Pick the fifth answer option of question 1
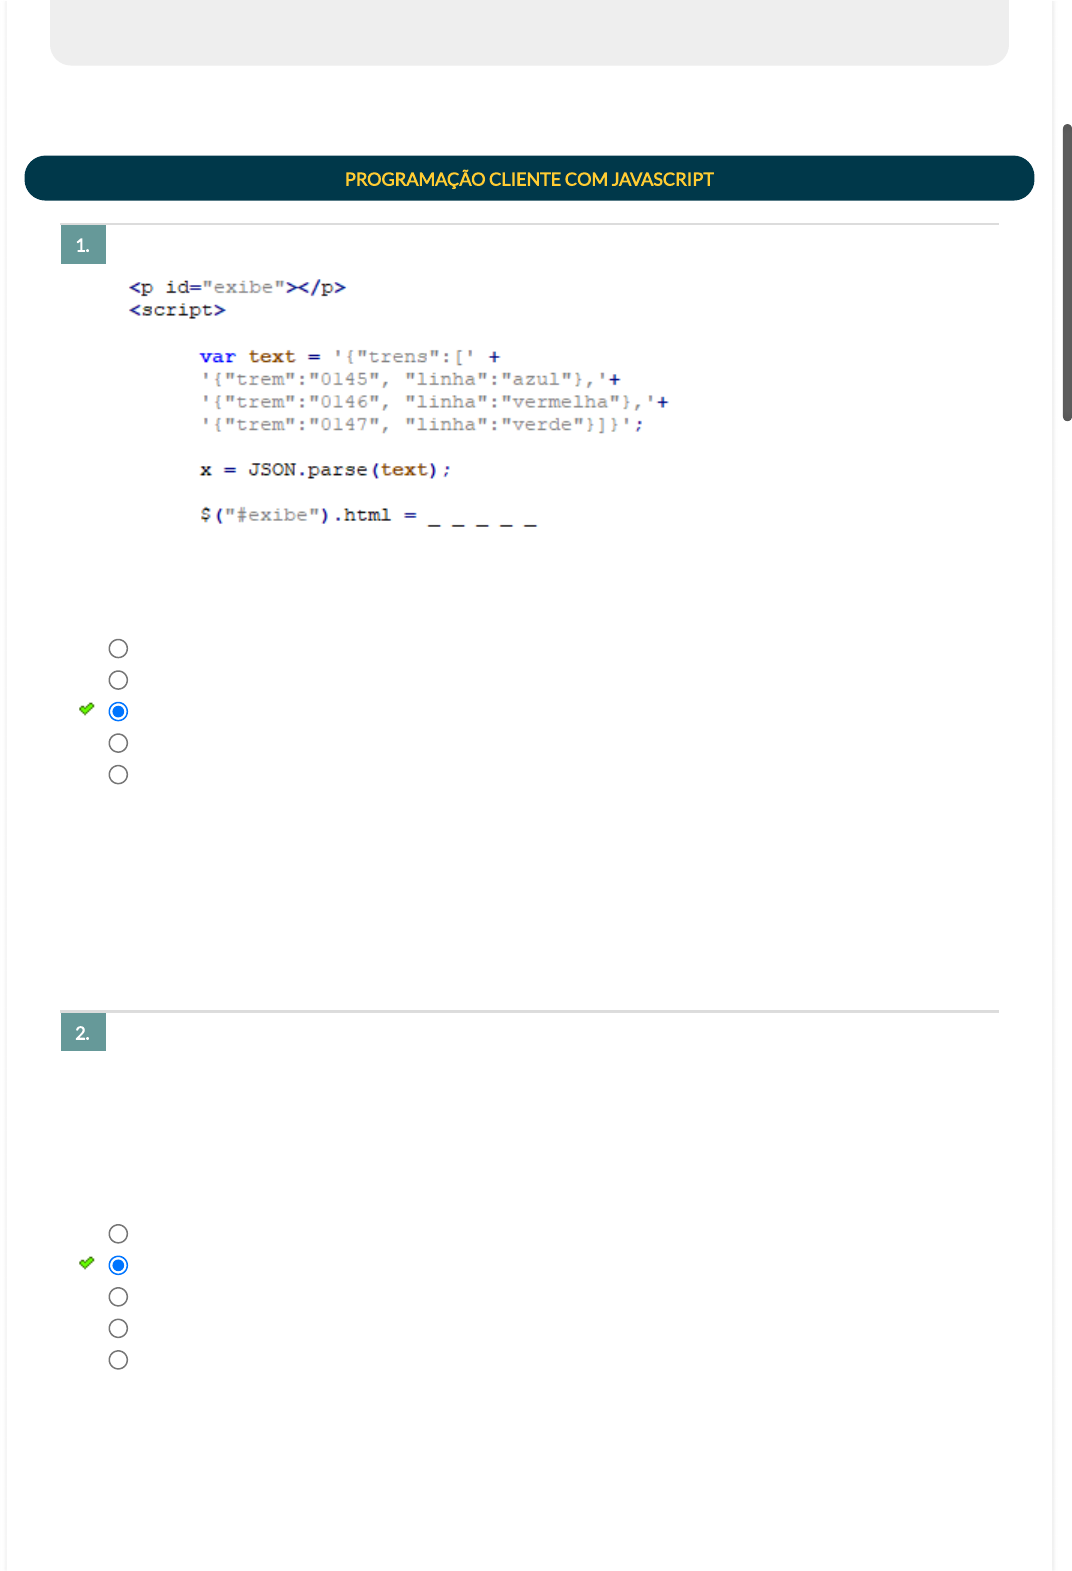Image resolution: width=1072 pixels, height=1571 pixels. pyautogui.click(x=118, y=775)
